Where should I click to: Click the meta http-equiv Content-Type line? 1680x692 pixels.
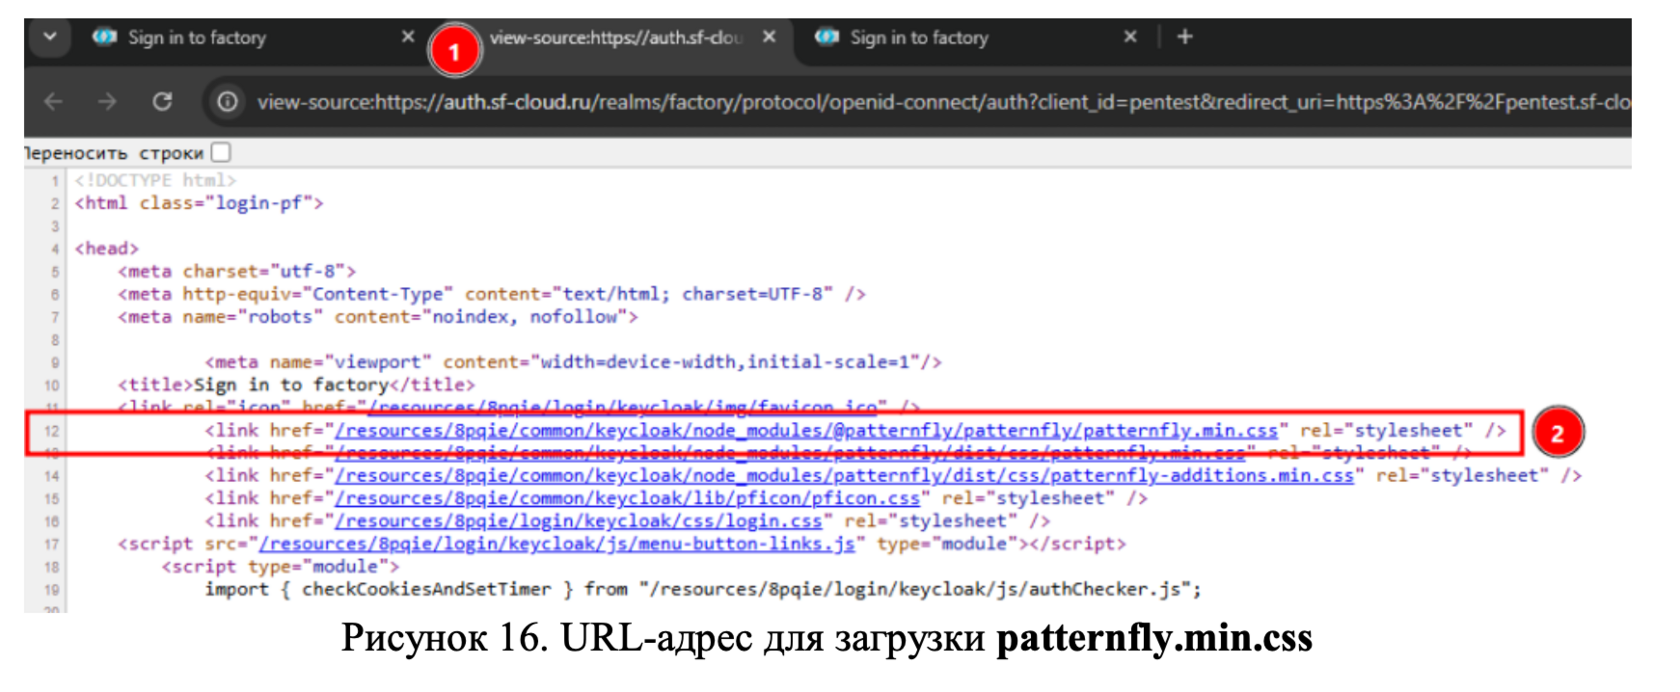click(492, 294)
